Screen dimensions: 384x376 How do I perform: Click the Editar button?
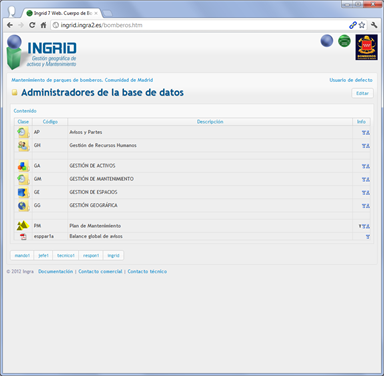362,93
